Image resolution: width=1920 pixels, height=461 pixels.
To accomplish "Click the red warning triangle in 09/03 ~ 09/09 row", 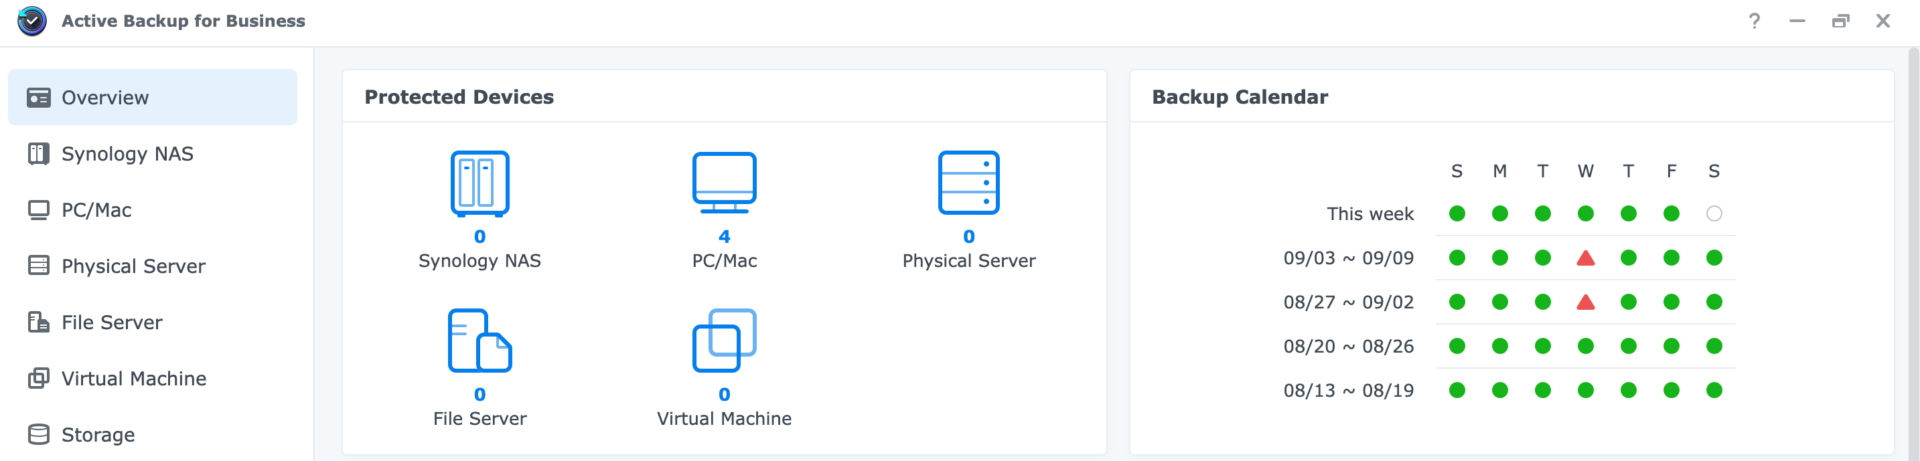I will pos(1586,258).
